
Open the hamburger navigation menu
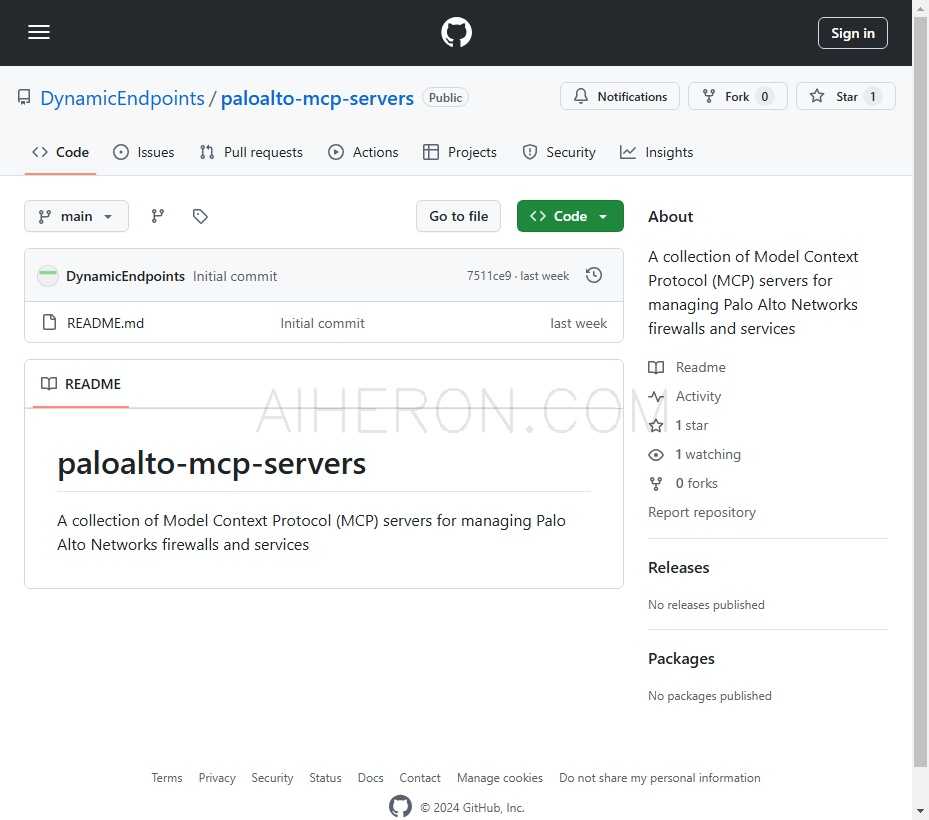coord(39,33)
